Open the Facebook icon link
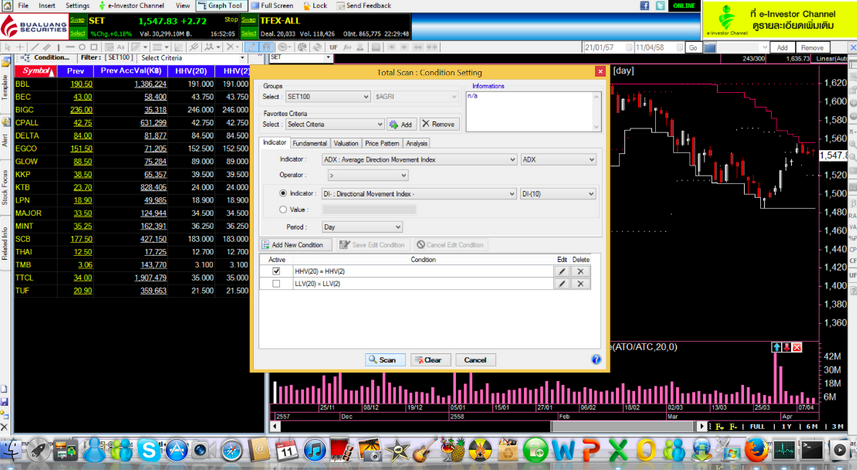 (644, 5)
